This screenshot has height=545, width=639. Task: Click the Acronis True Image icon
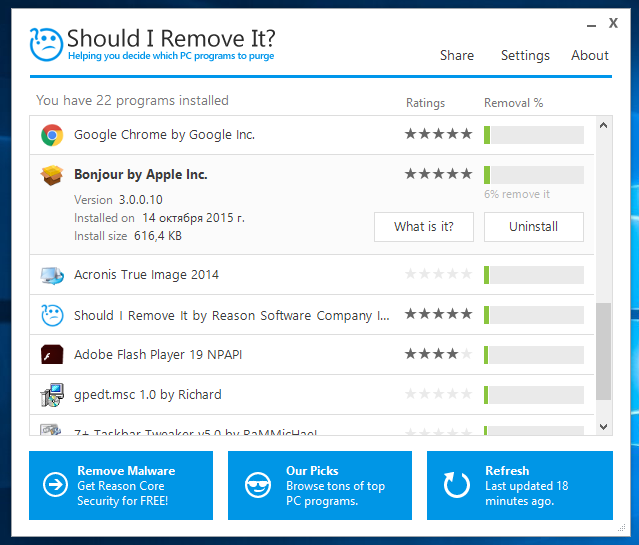coord(52,276)
